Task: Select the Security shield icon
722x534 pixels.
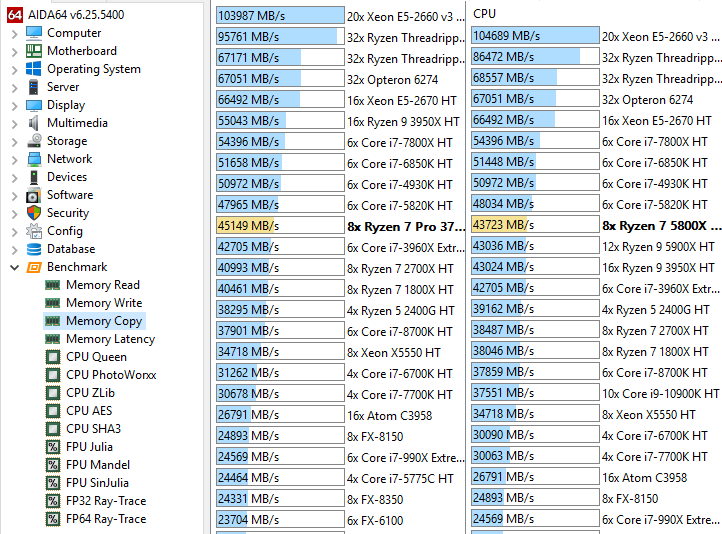Action: [x=34, y=213]
